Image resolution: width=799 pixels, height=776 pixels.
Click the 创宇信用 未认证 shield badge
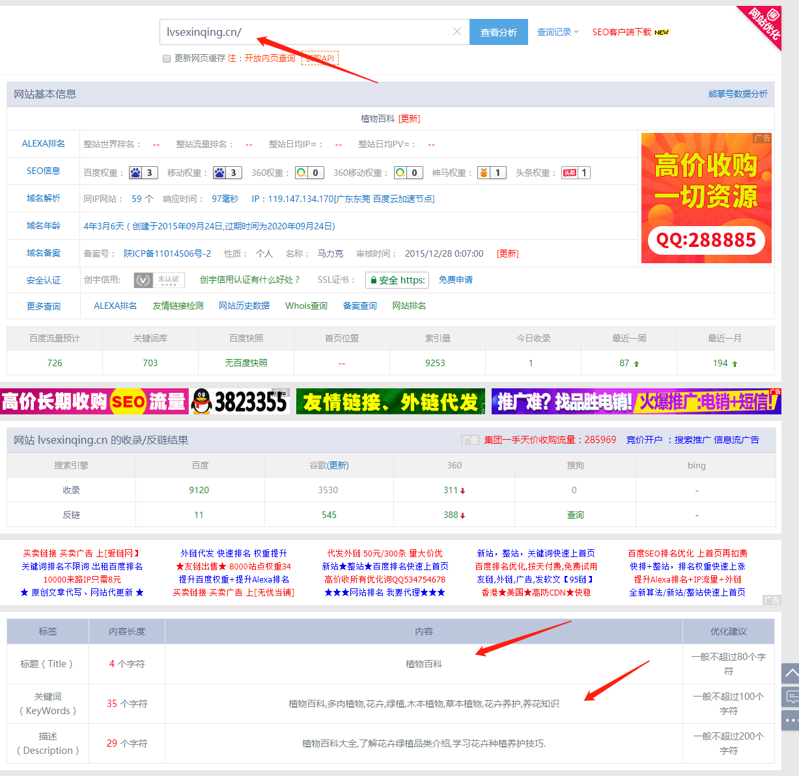pyautogui.click(x=159, y=280)
